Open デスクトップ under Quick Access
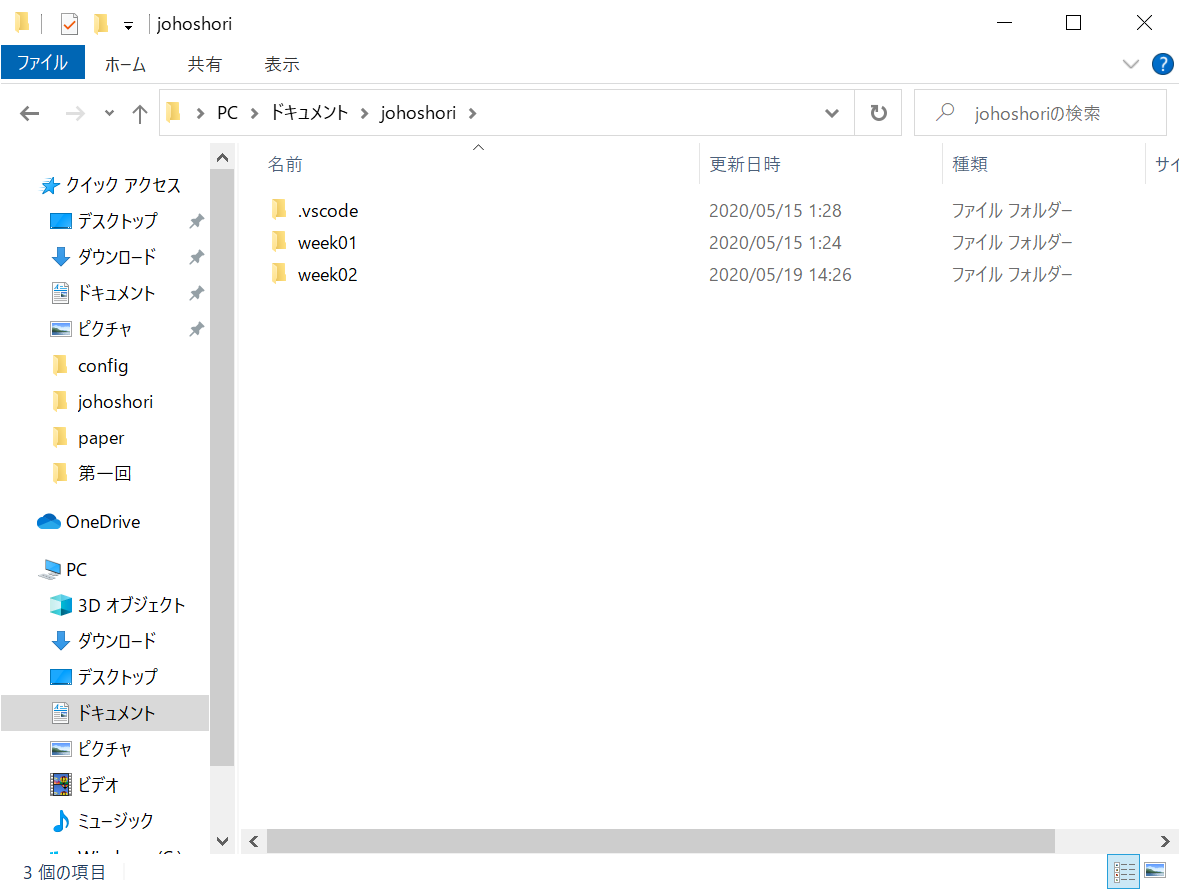The image size is (1180, 890). pos(117,221)
